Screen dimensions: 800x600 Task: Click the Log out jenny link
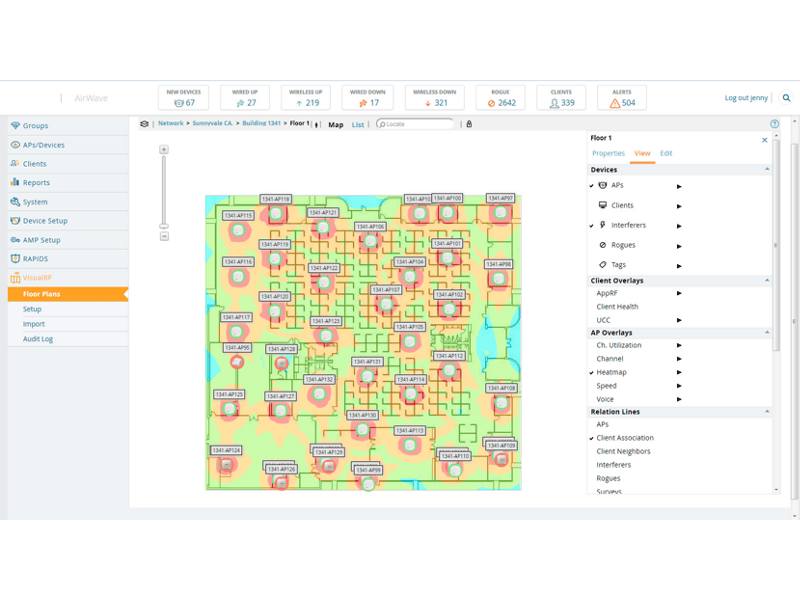748,98
